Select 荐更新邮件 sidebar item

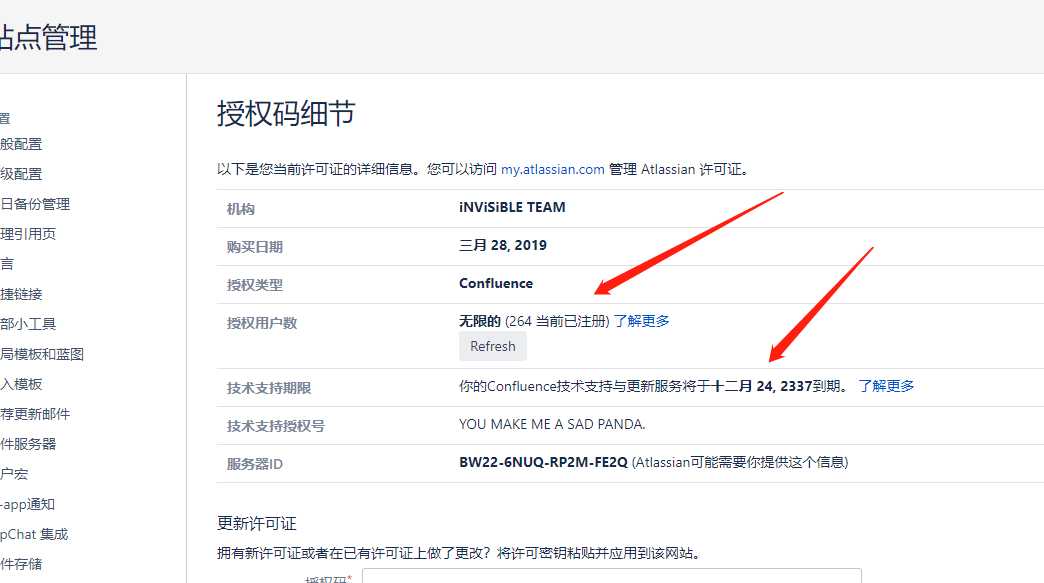[x=35, y=414]
